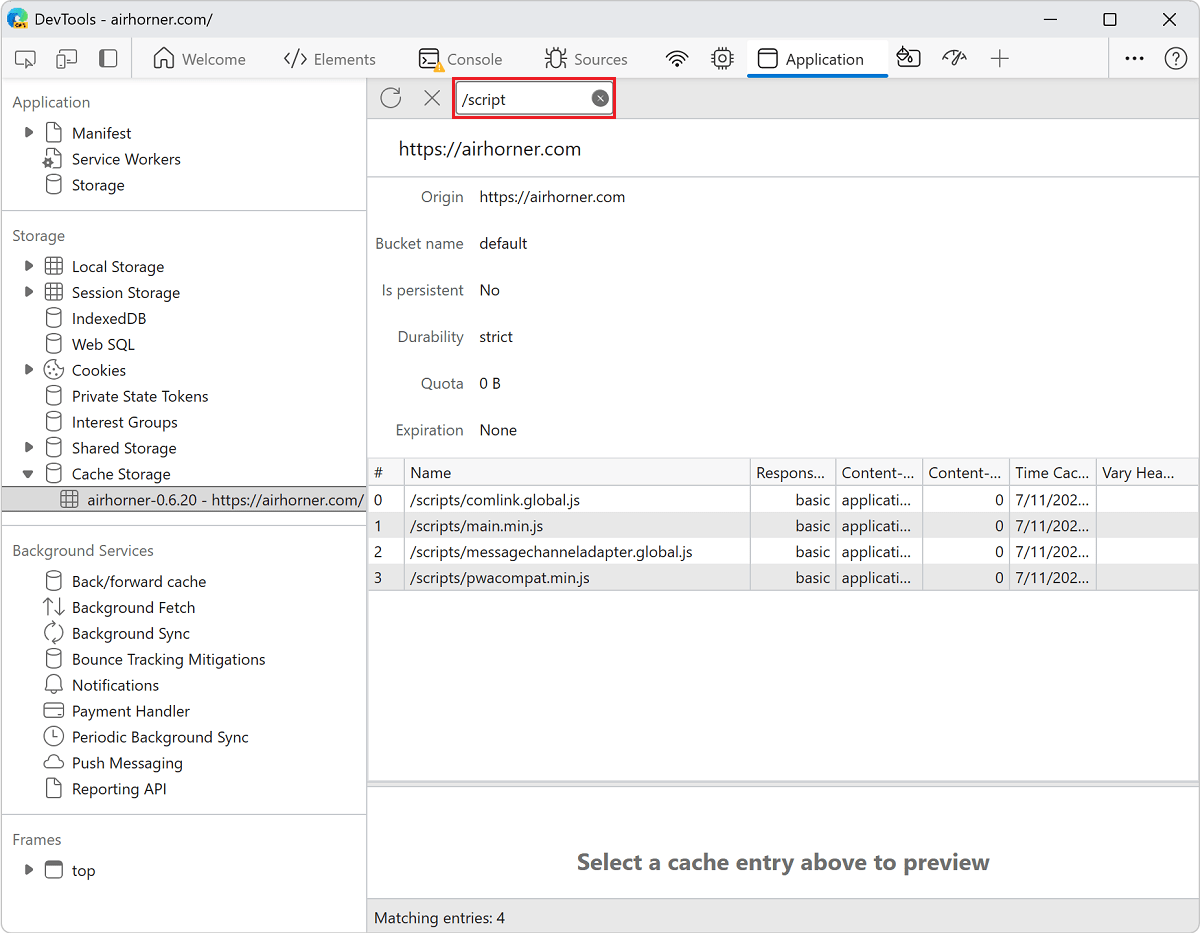Image resolution: width=1200 pixels, height=933 pixels.
Task: Open the Notifications background service
Action: point(113,684)
